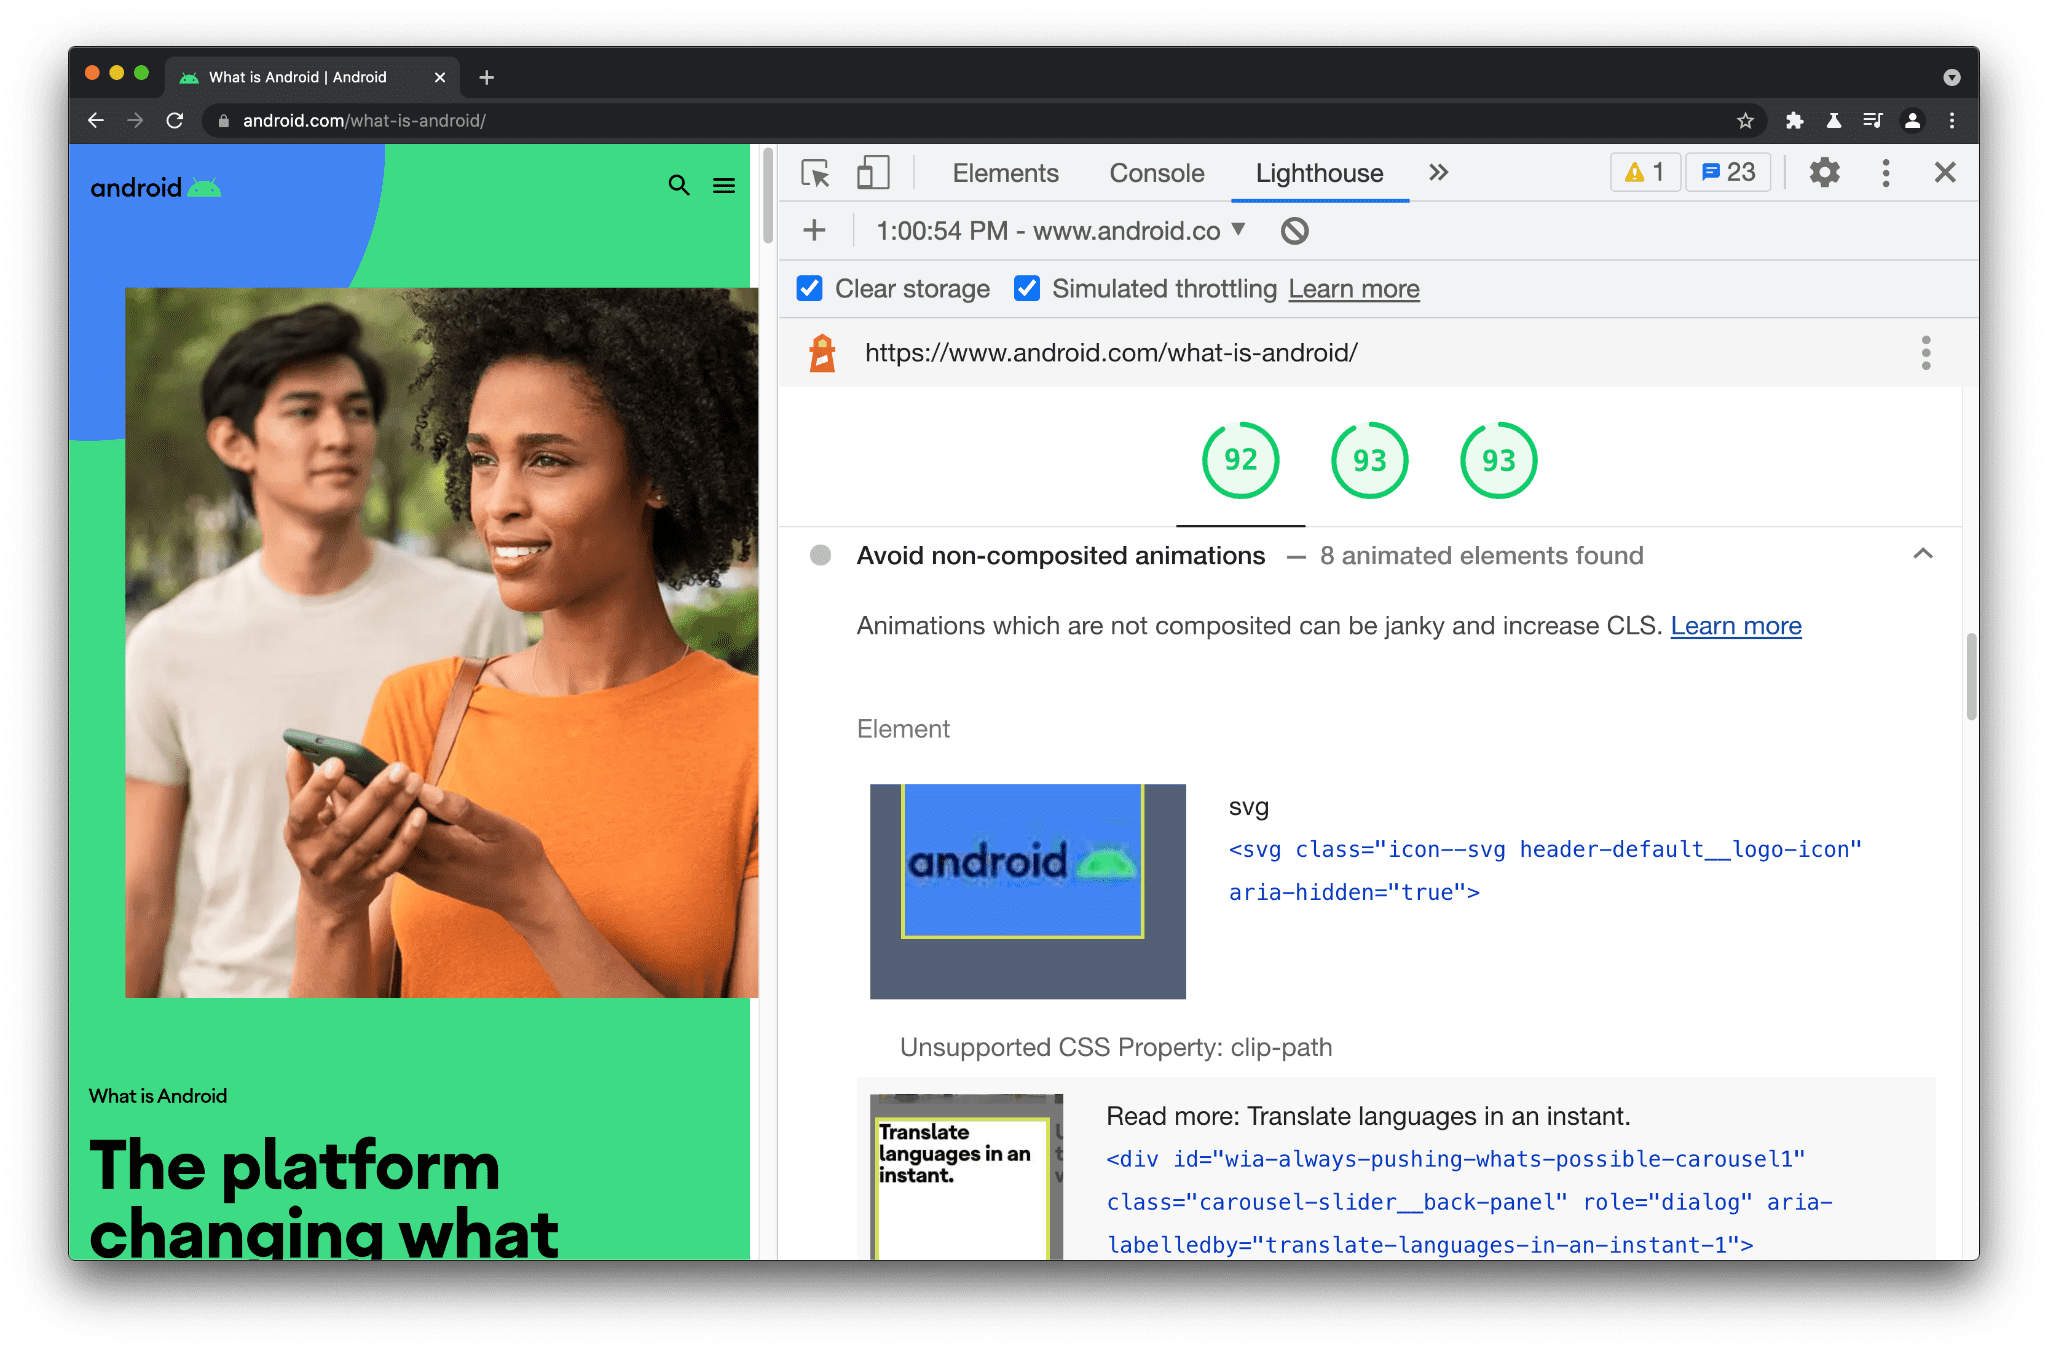Click Learn more link about CLS animations

tap(1738, 624)
